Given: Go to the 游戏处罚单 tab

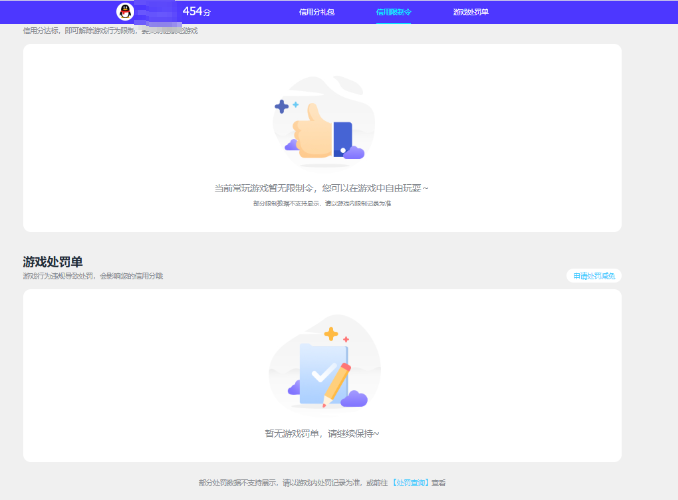Looking at the screenshot, I should (x=471, y=12).
